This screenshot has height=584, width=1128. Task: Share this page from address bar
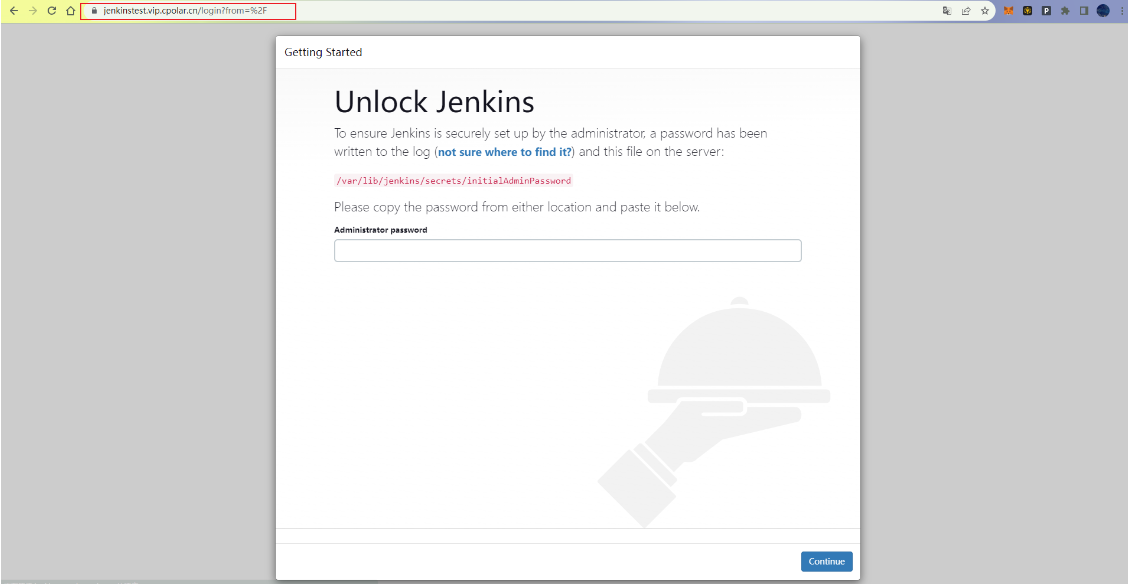click(966, 11)
